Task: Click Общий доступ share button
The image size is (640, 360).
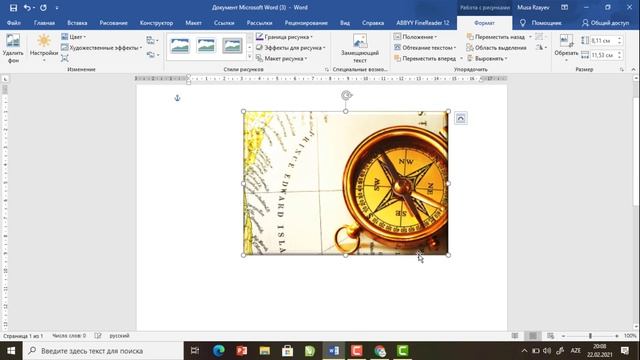Action: (605, 23)
